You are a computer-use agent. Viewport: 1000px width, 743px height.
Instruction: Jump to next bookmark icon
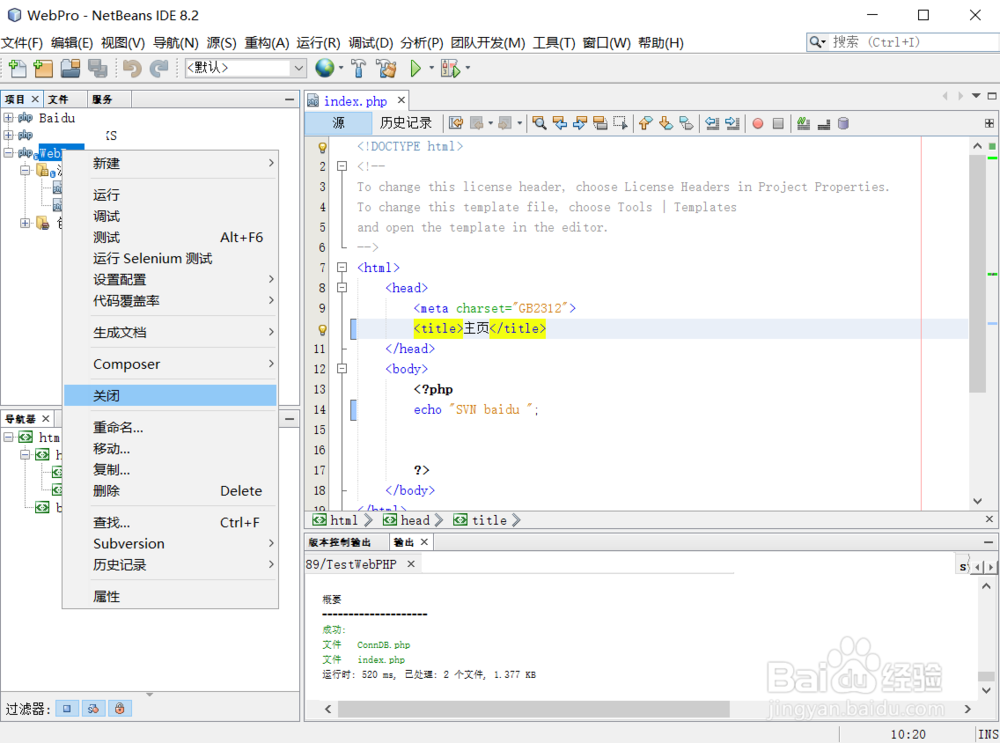(x=666, y=123)
